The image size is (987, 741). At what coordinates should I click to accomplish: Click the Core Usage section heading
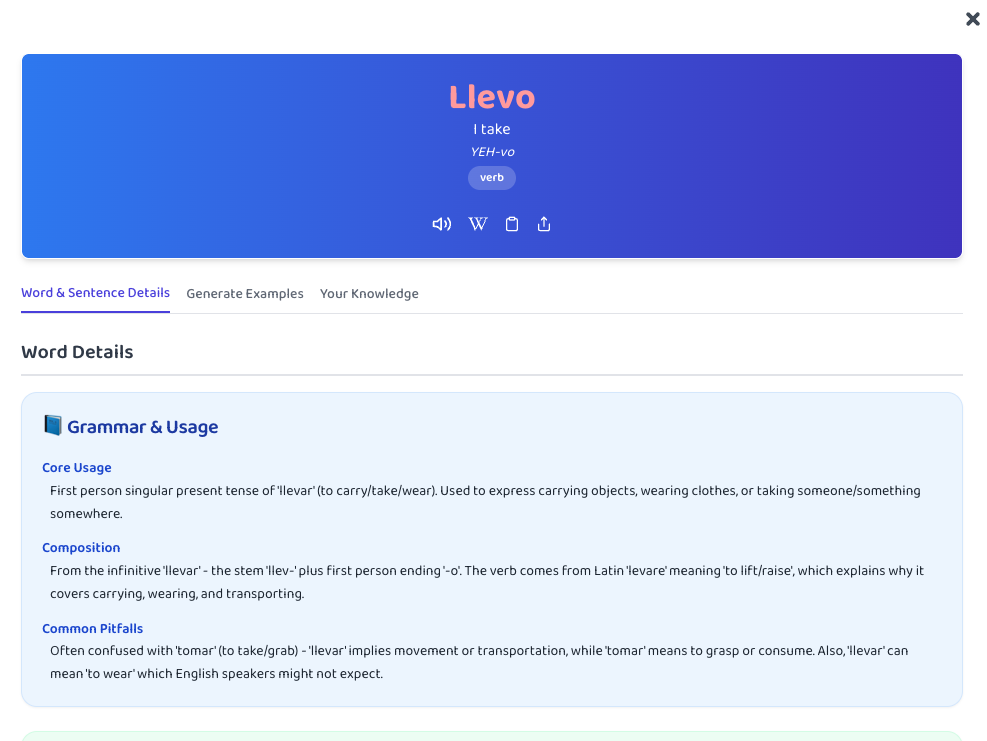coord(77,467)
